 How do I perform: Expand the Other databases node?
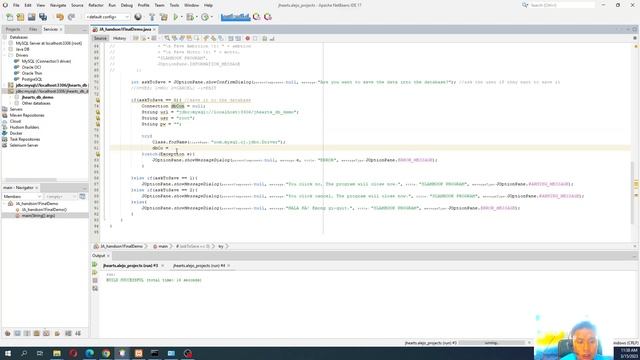[11, 103]
